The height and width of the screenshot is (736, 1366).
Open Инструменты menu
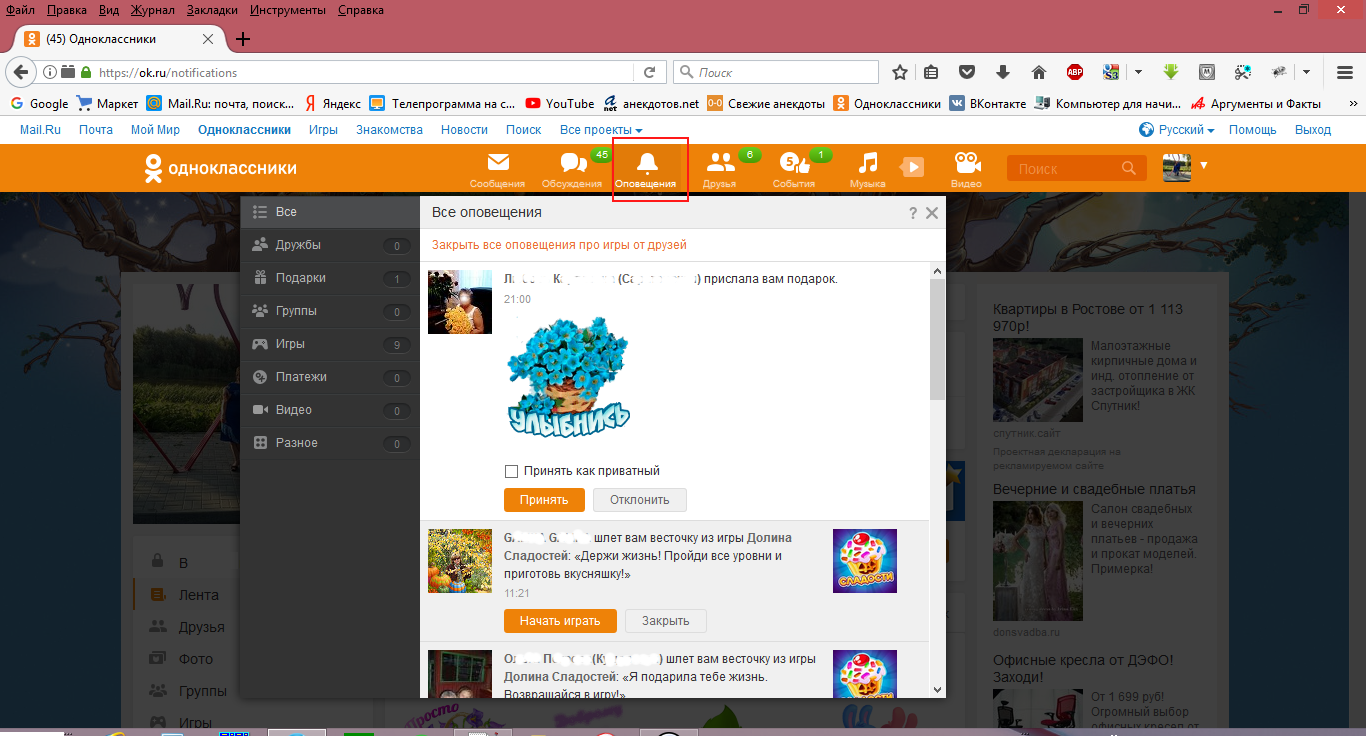click(x=288, y=9)
